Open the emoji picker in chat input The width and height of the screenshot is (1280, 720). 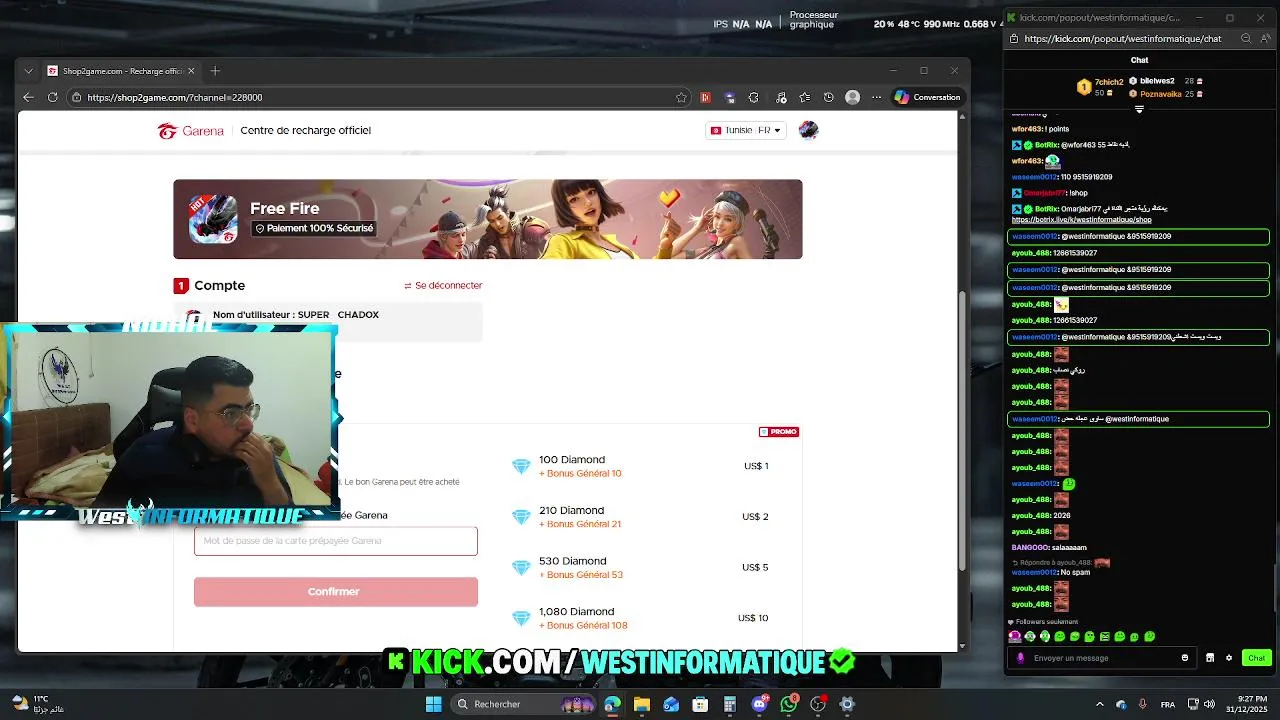click(1185, 658)
